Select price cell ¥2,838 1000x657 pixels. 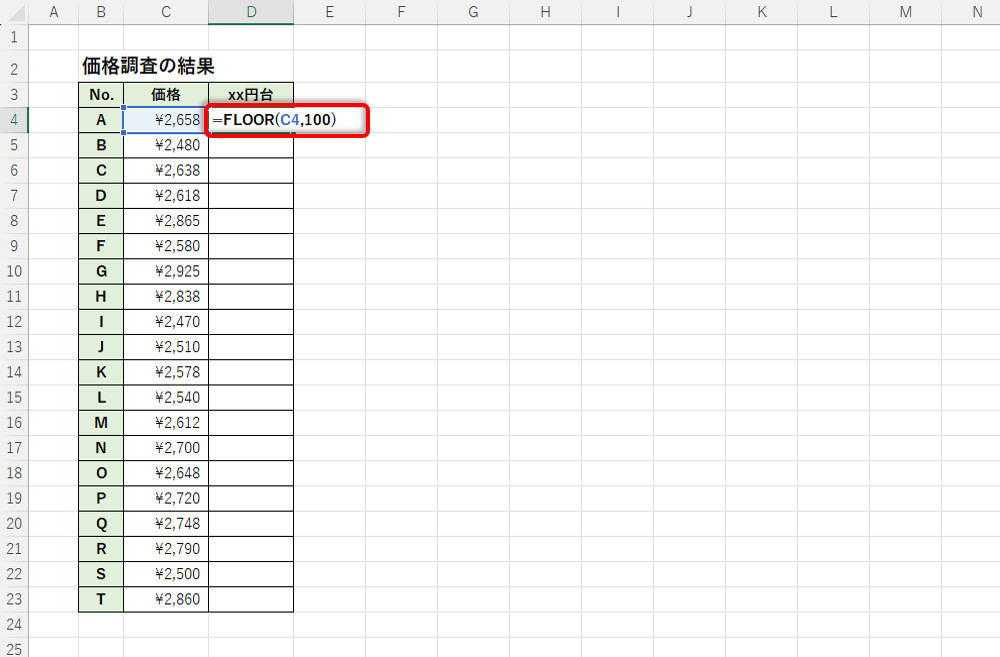point(166,297)
